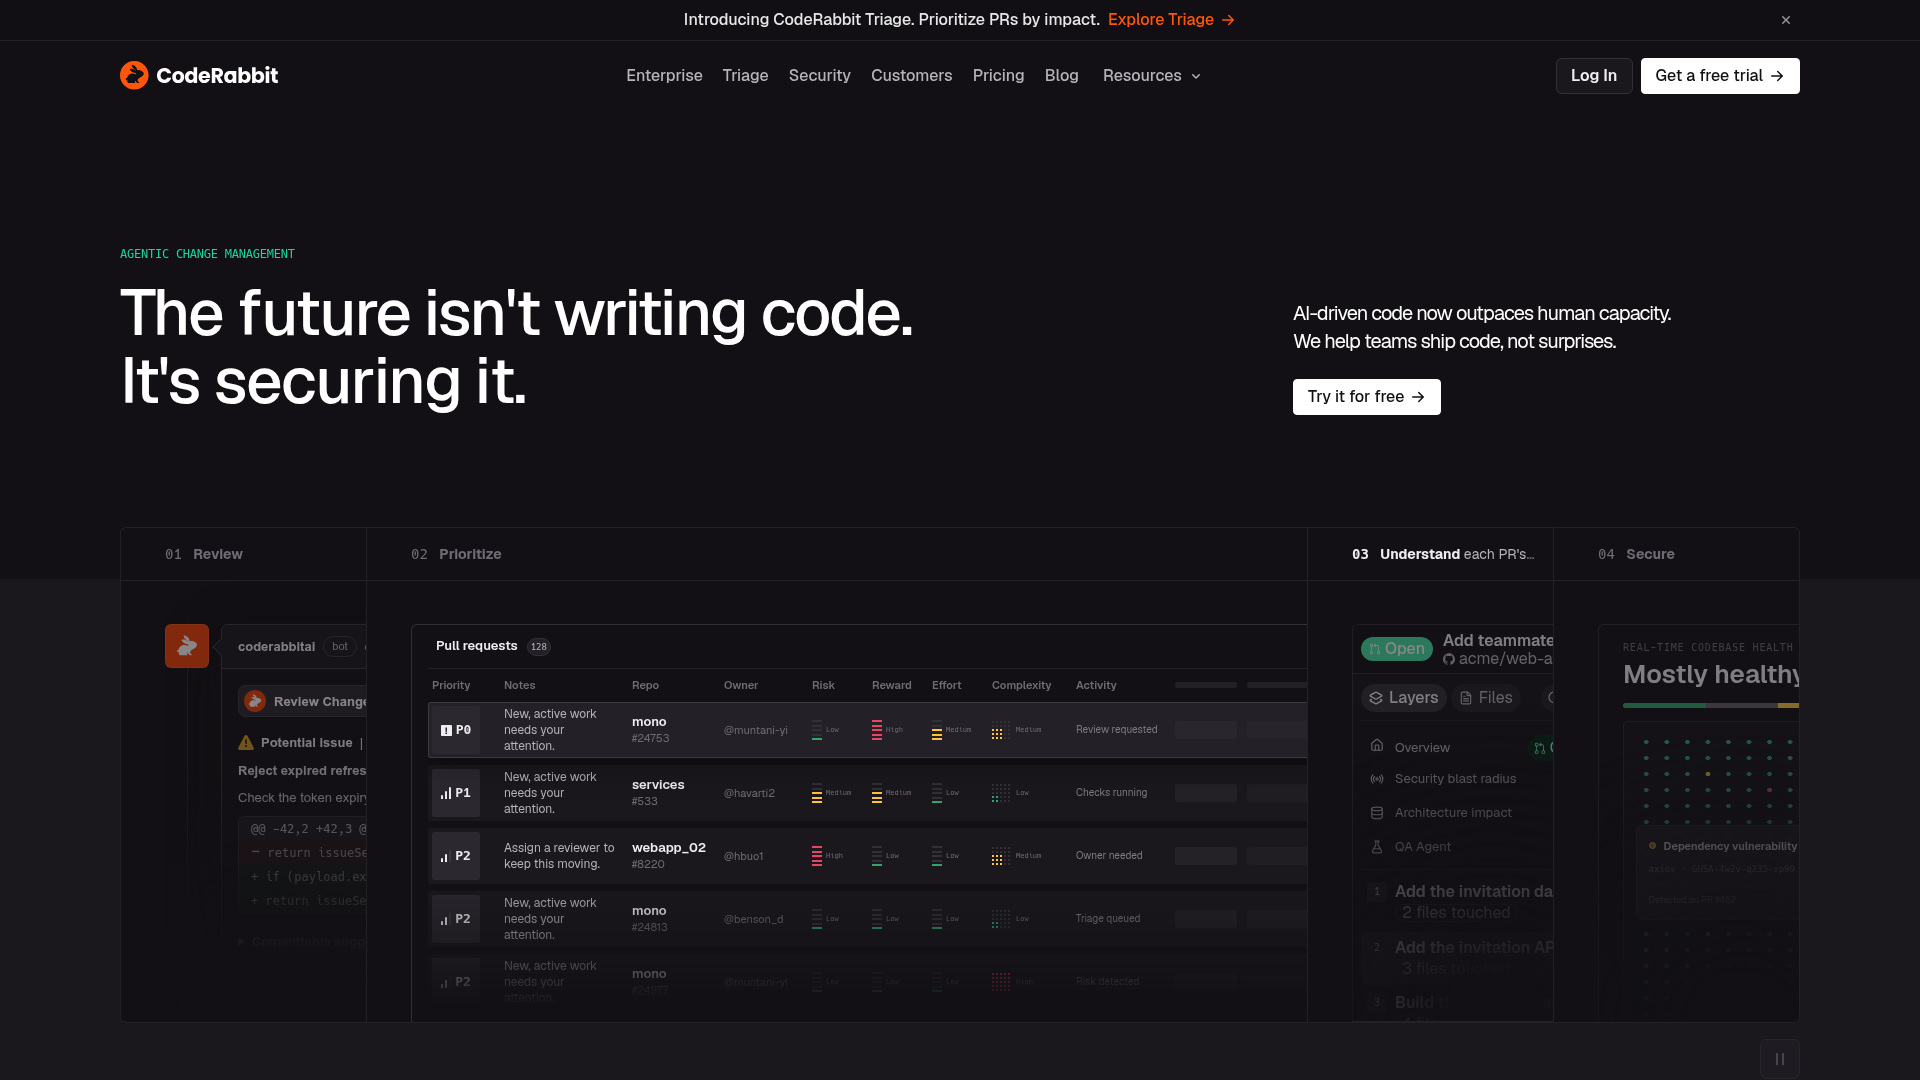
Task: Click the Layers stack icon
Action: point(1376,698)
